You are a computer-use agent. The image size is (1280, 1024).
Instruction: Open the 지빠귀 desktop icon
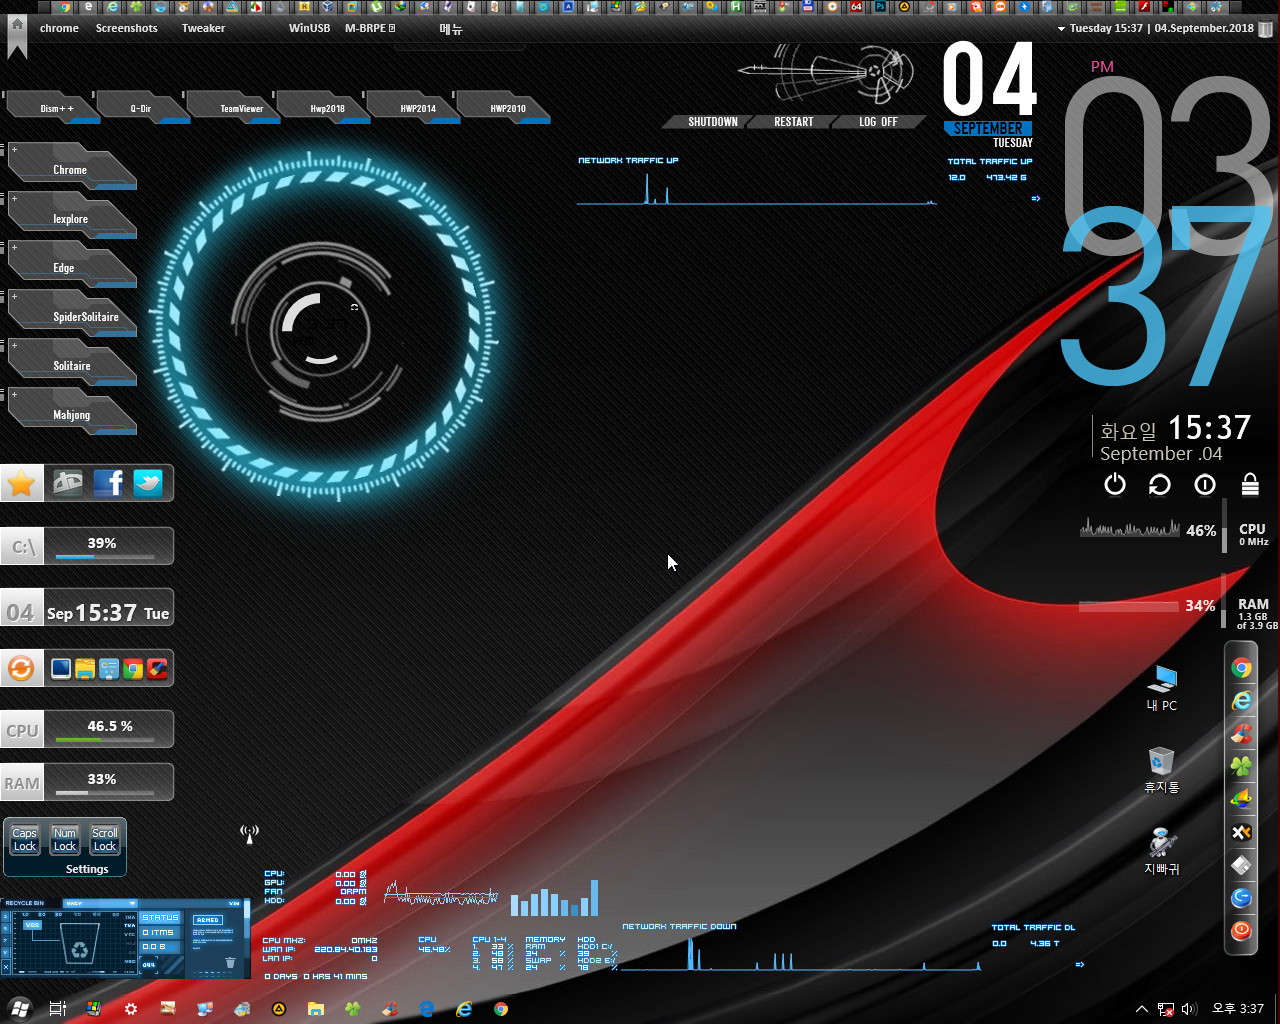(x=1162, y=851)
